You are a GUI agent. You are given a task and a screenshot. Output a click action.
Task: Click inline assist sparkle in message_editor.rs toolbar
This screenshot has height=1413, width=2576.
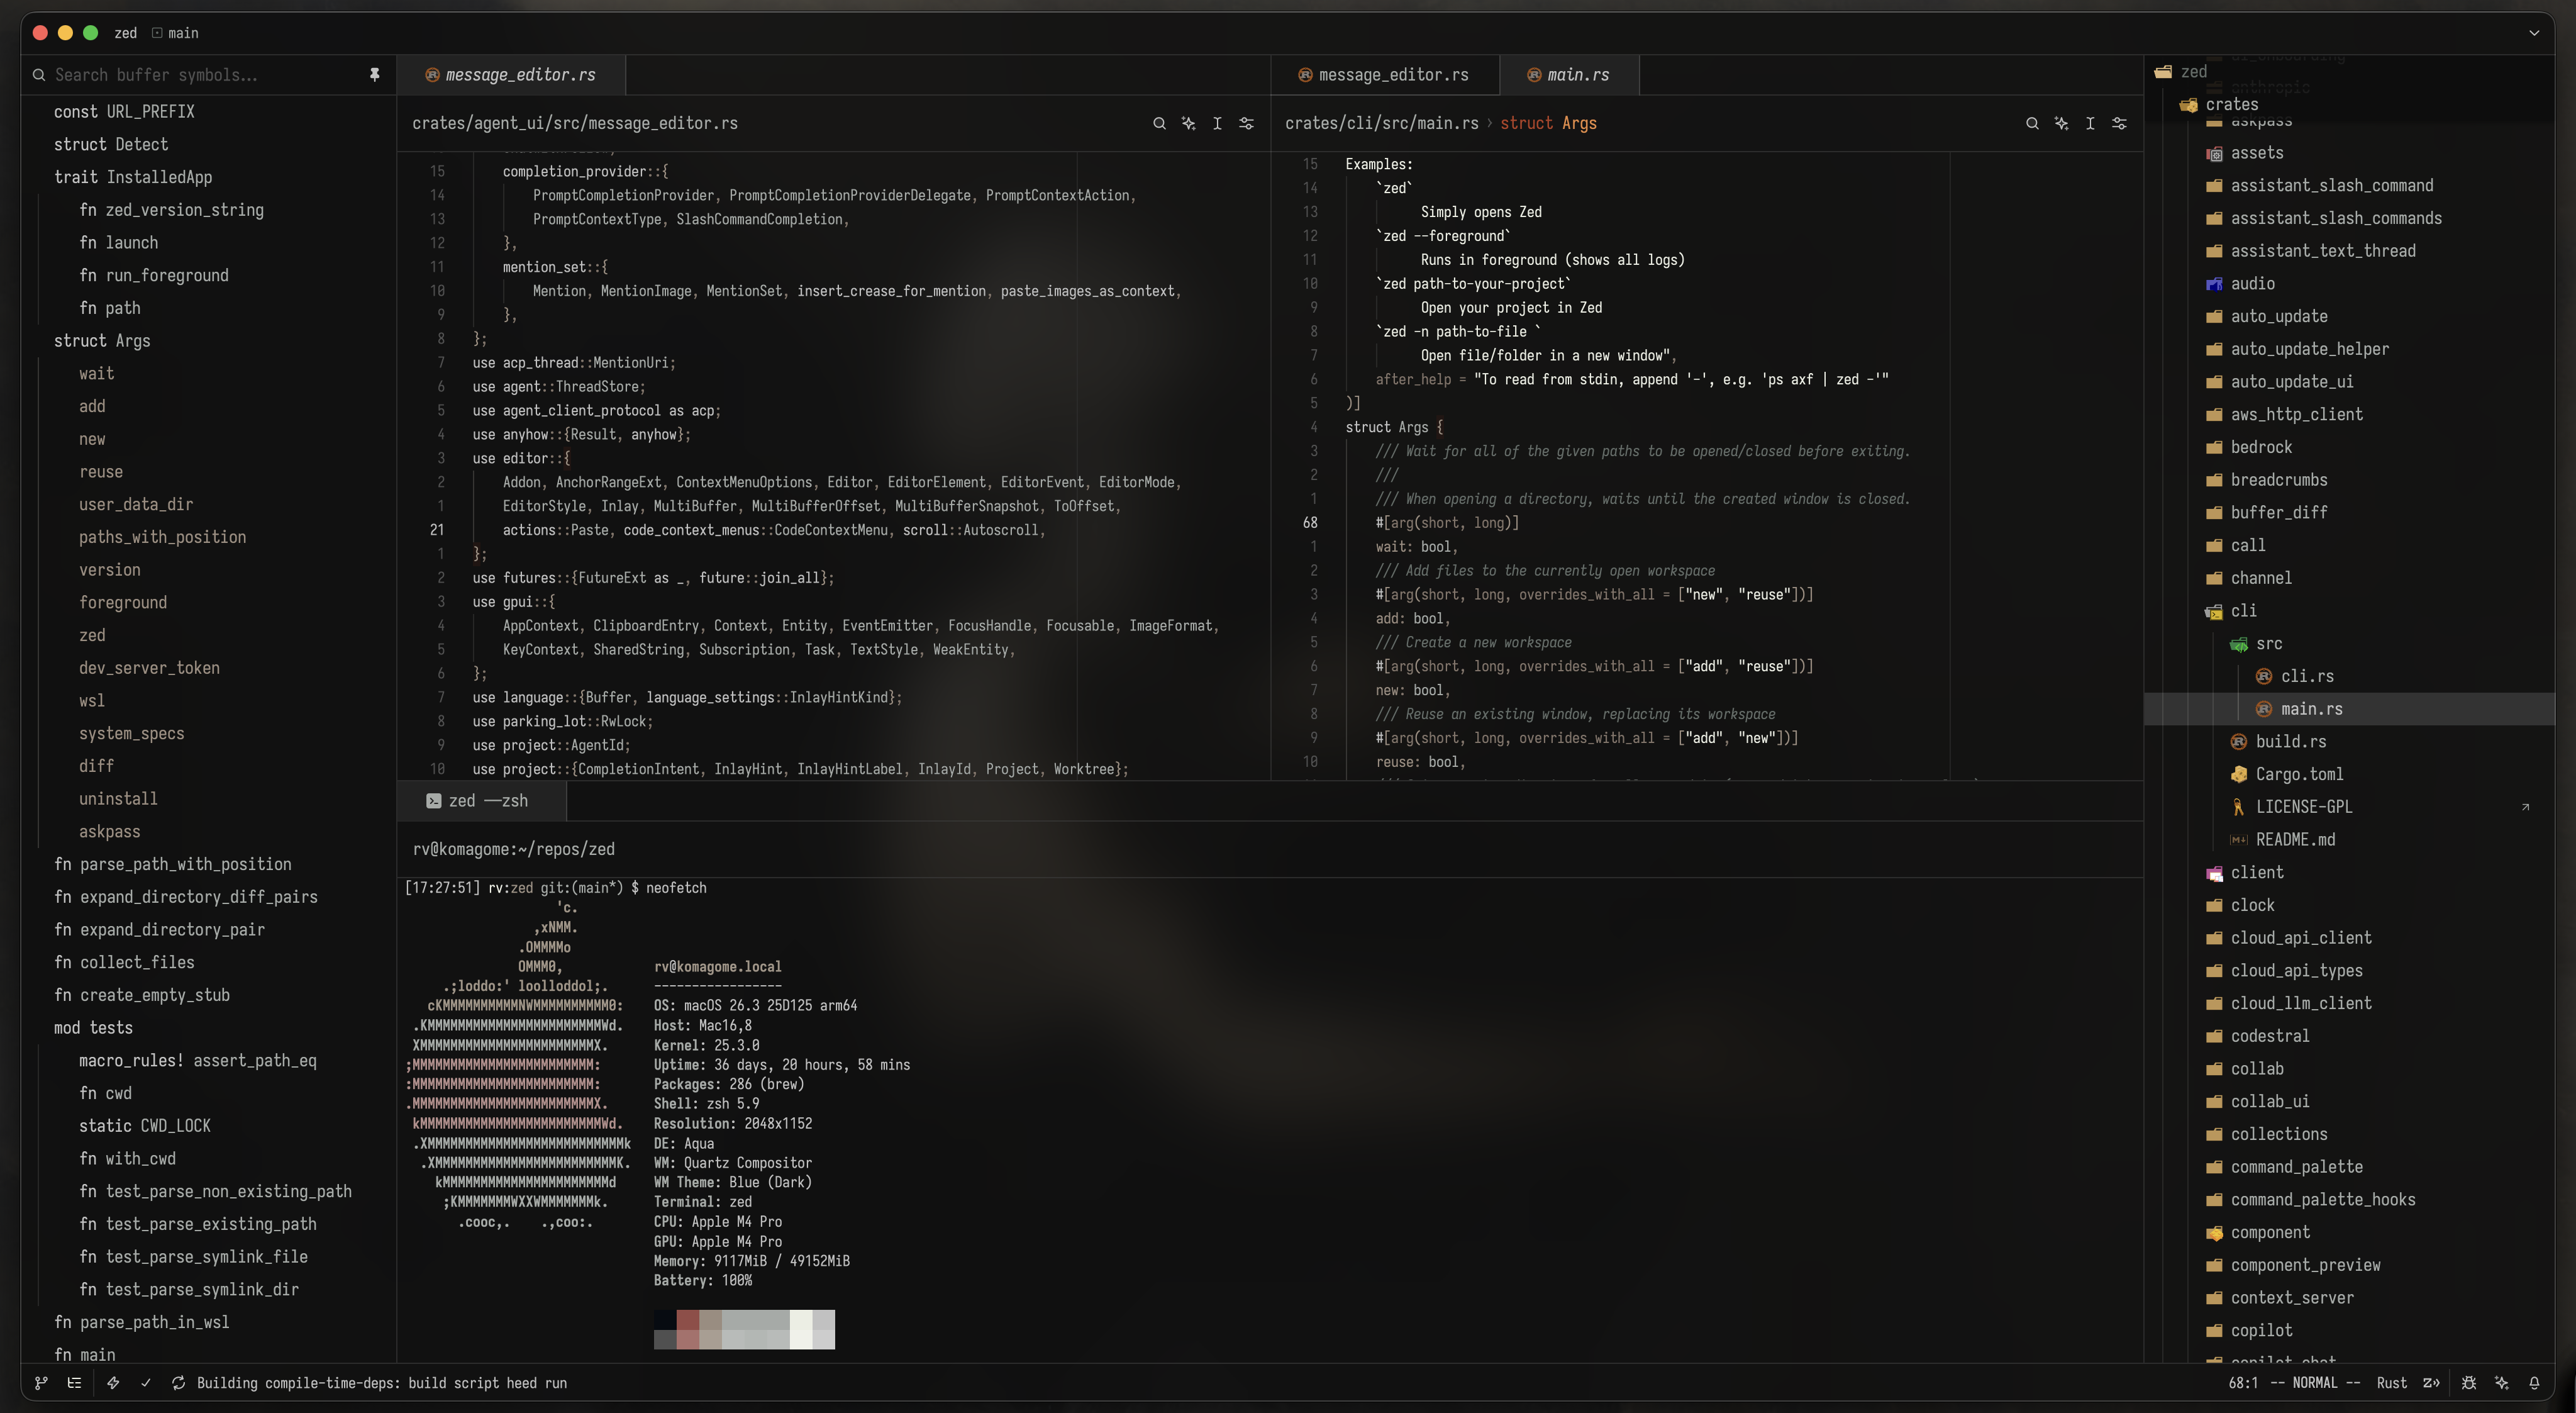(1188, 123)
